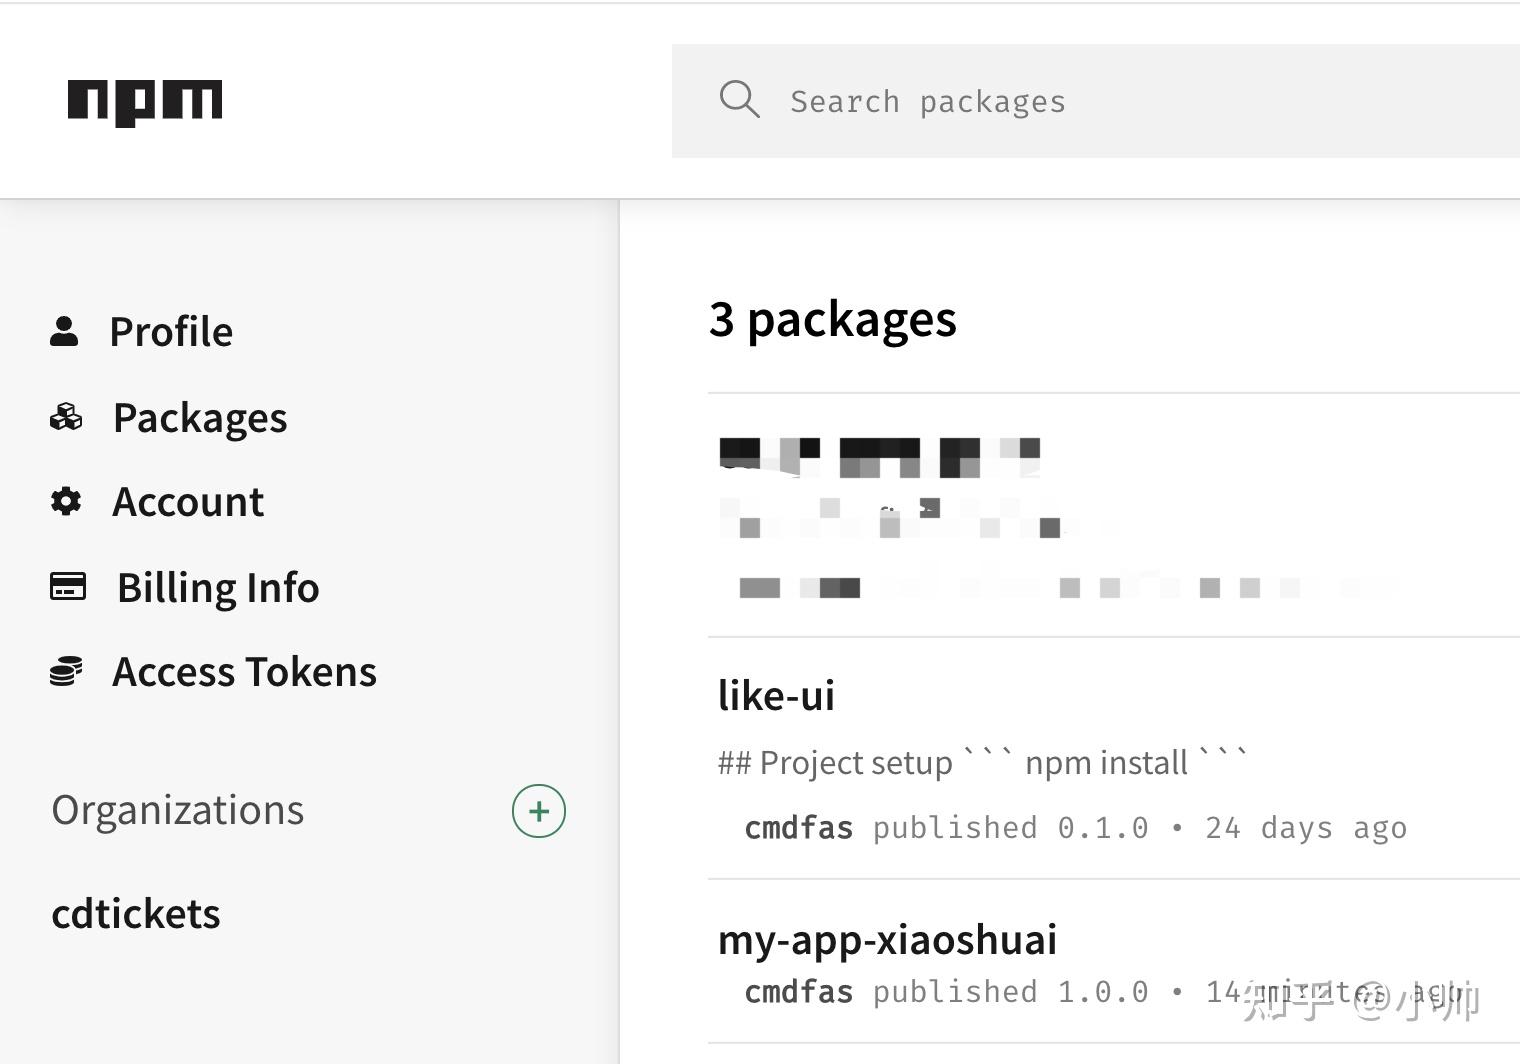1520x1064 pixels.
Task: Click the npm logo
Action: (146, 100)
